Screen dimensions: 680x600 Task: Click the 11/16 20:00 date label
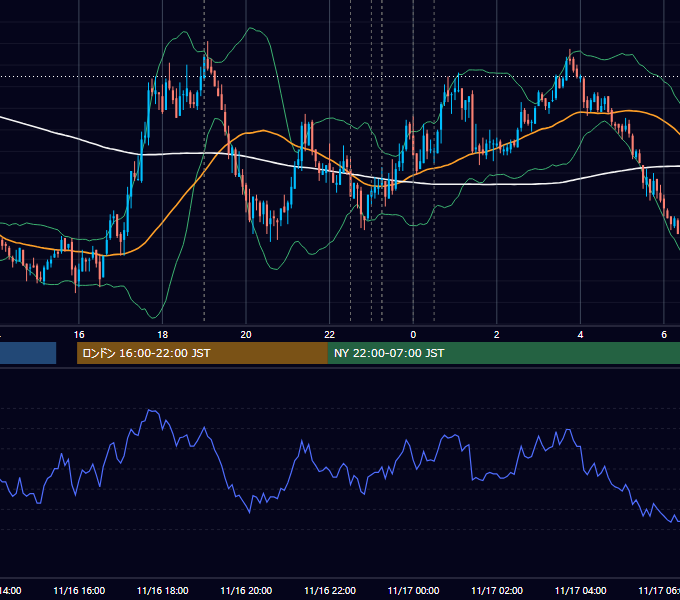[246, 591]
